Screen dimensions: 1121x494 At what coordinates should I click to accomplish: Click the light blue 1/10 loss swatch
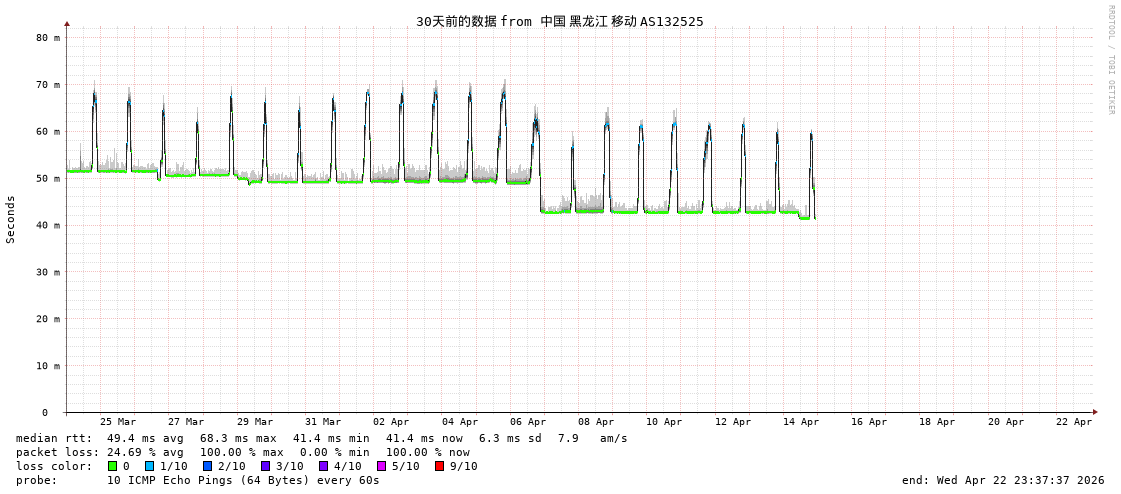coord(149,466)
